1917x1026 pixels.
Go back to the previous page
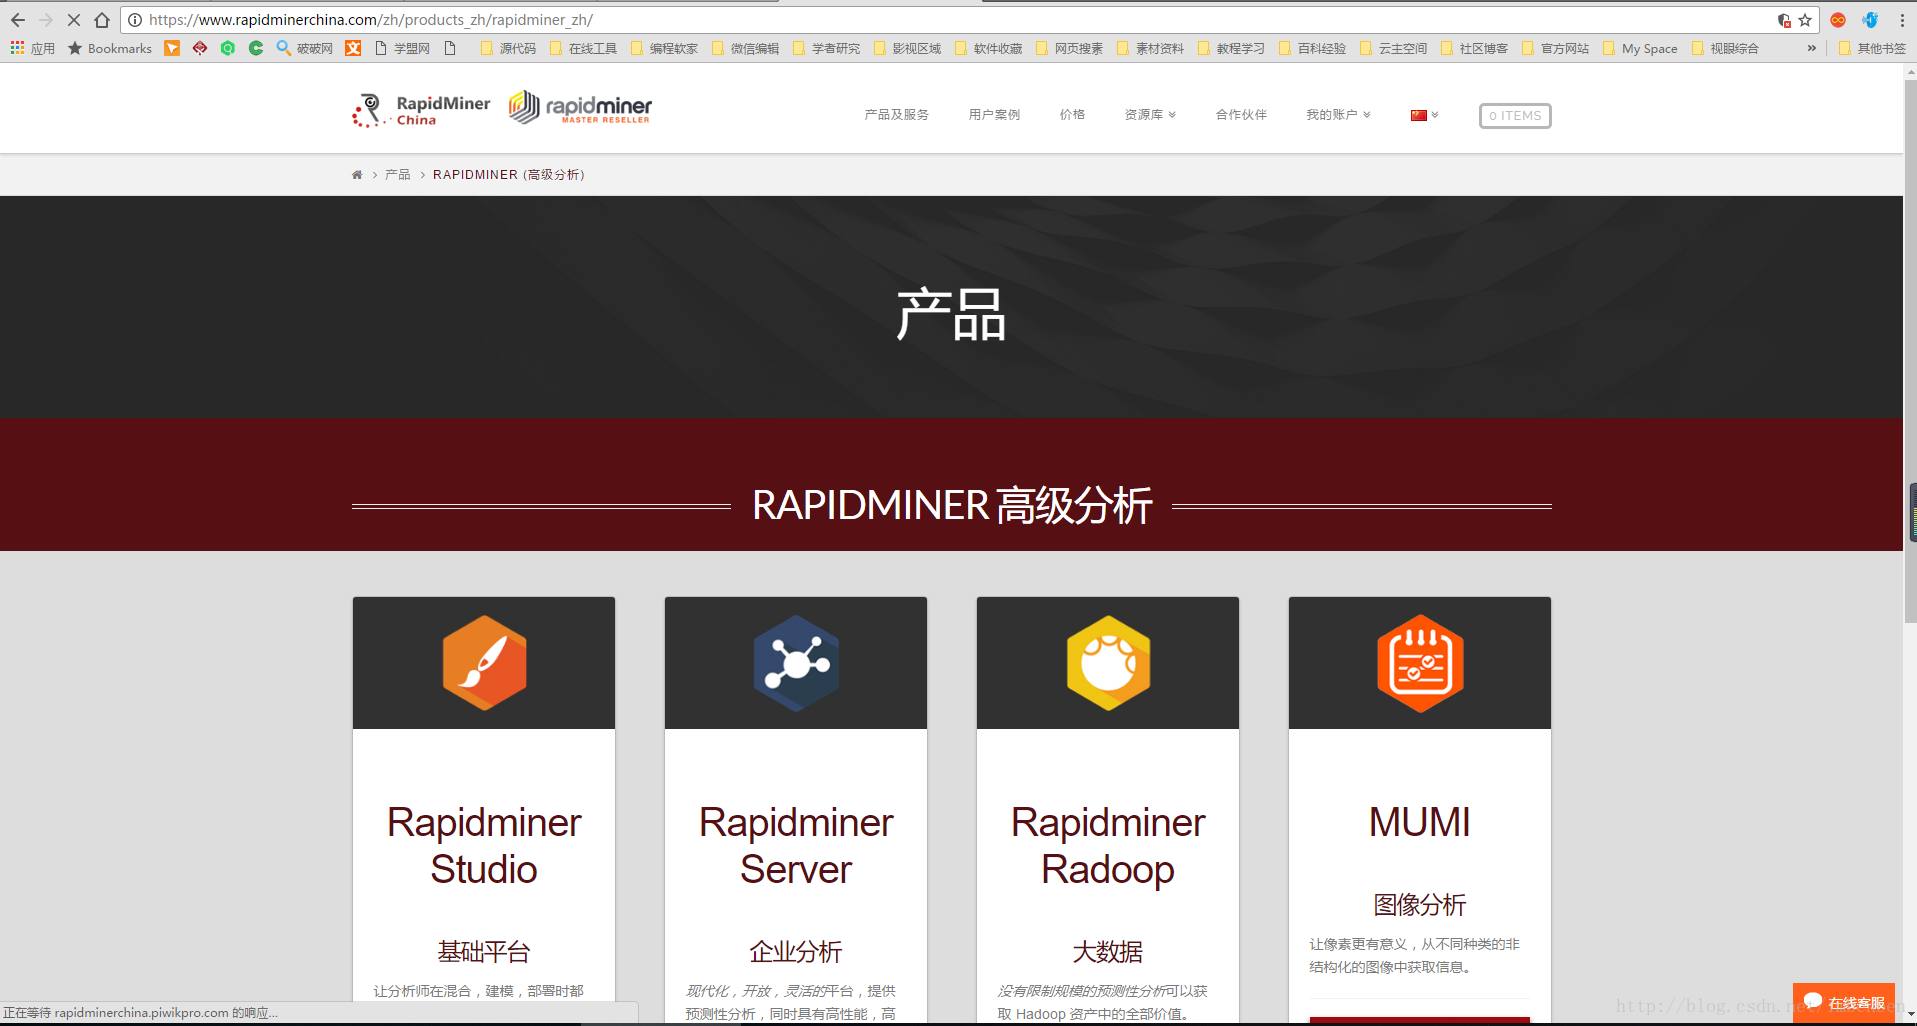pyautogui.click(x=18, y=20)
